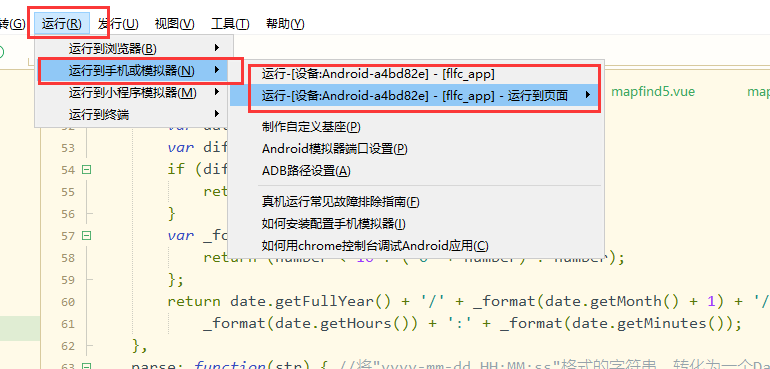Open the 发行(U) menu
Image resolution: width=770 pixels, height=369 pixels.
tap(118, 24)
